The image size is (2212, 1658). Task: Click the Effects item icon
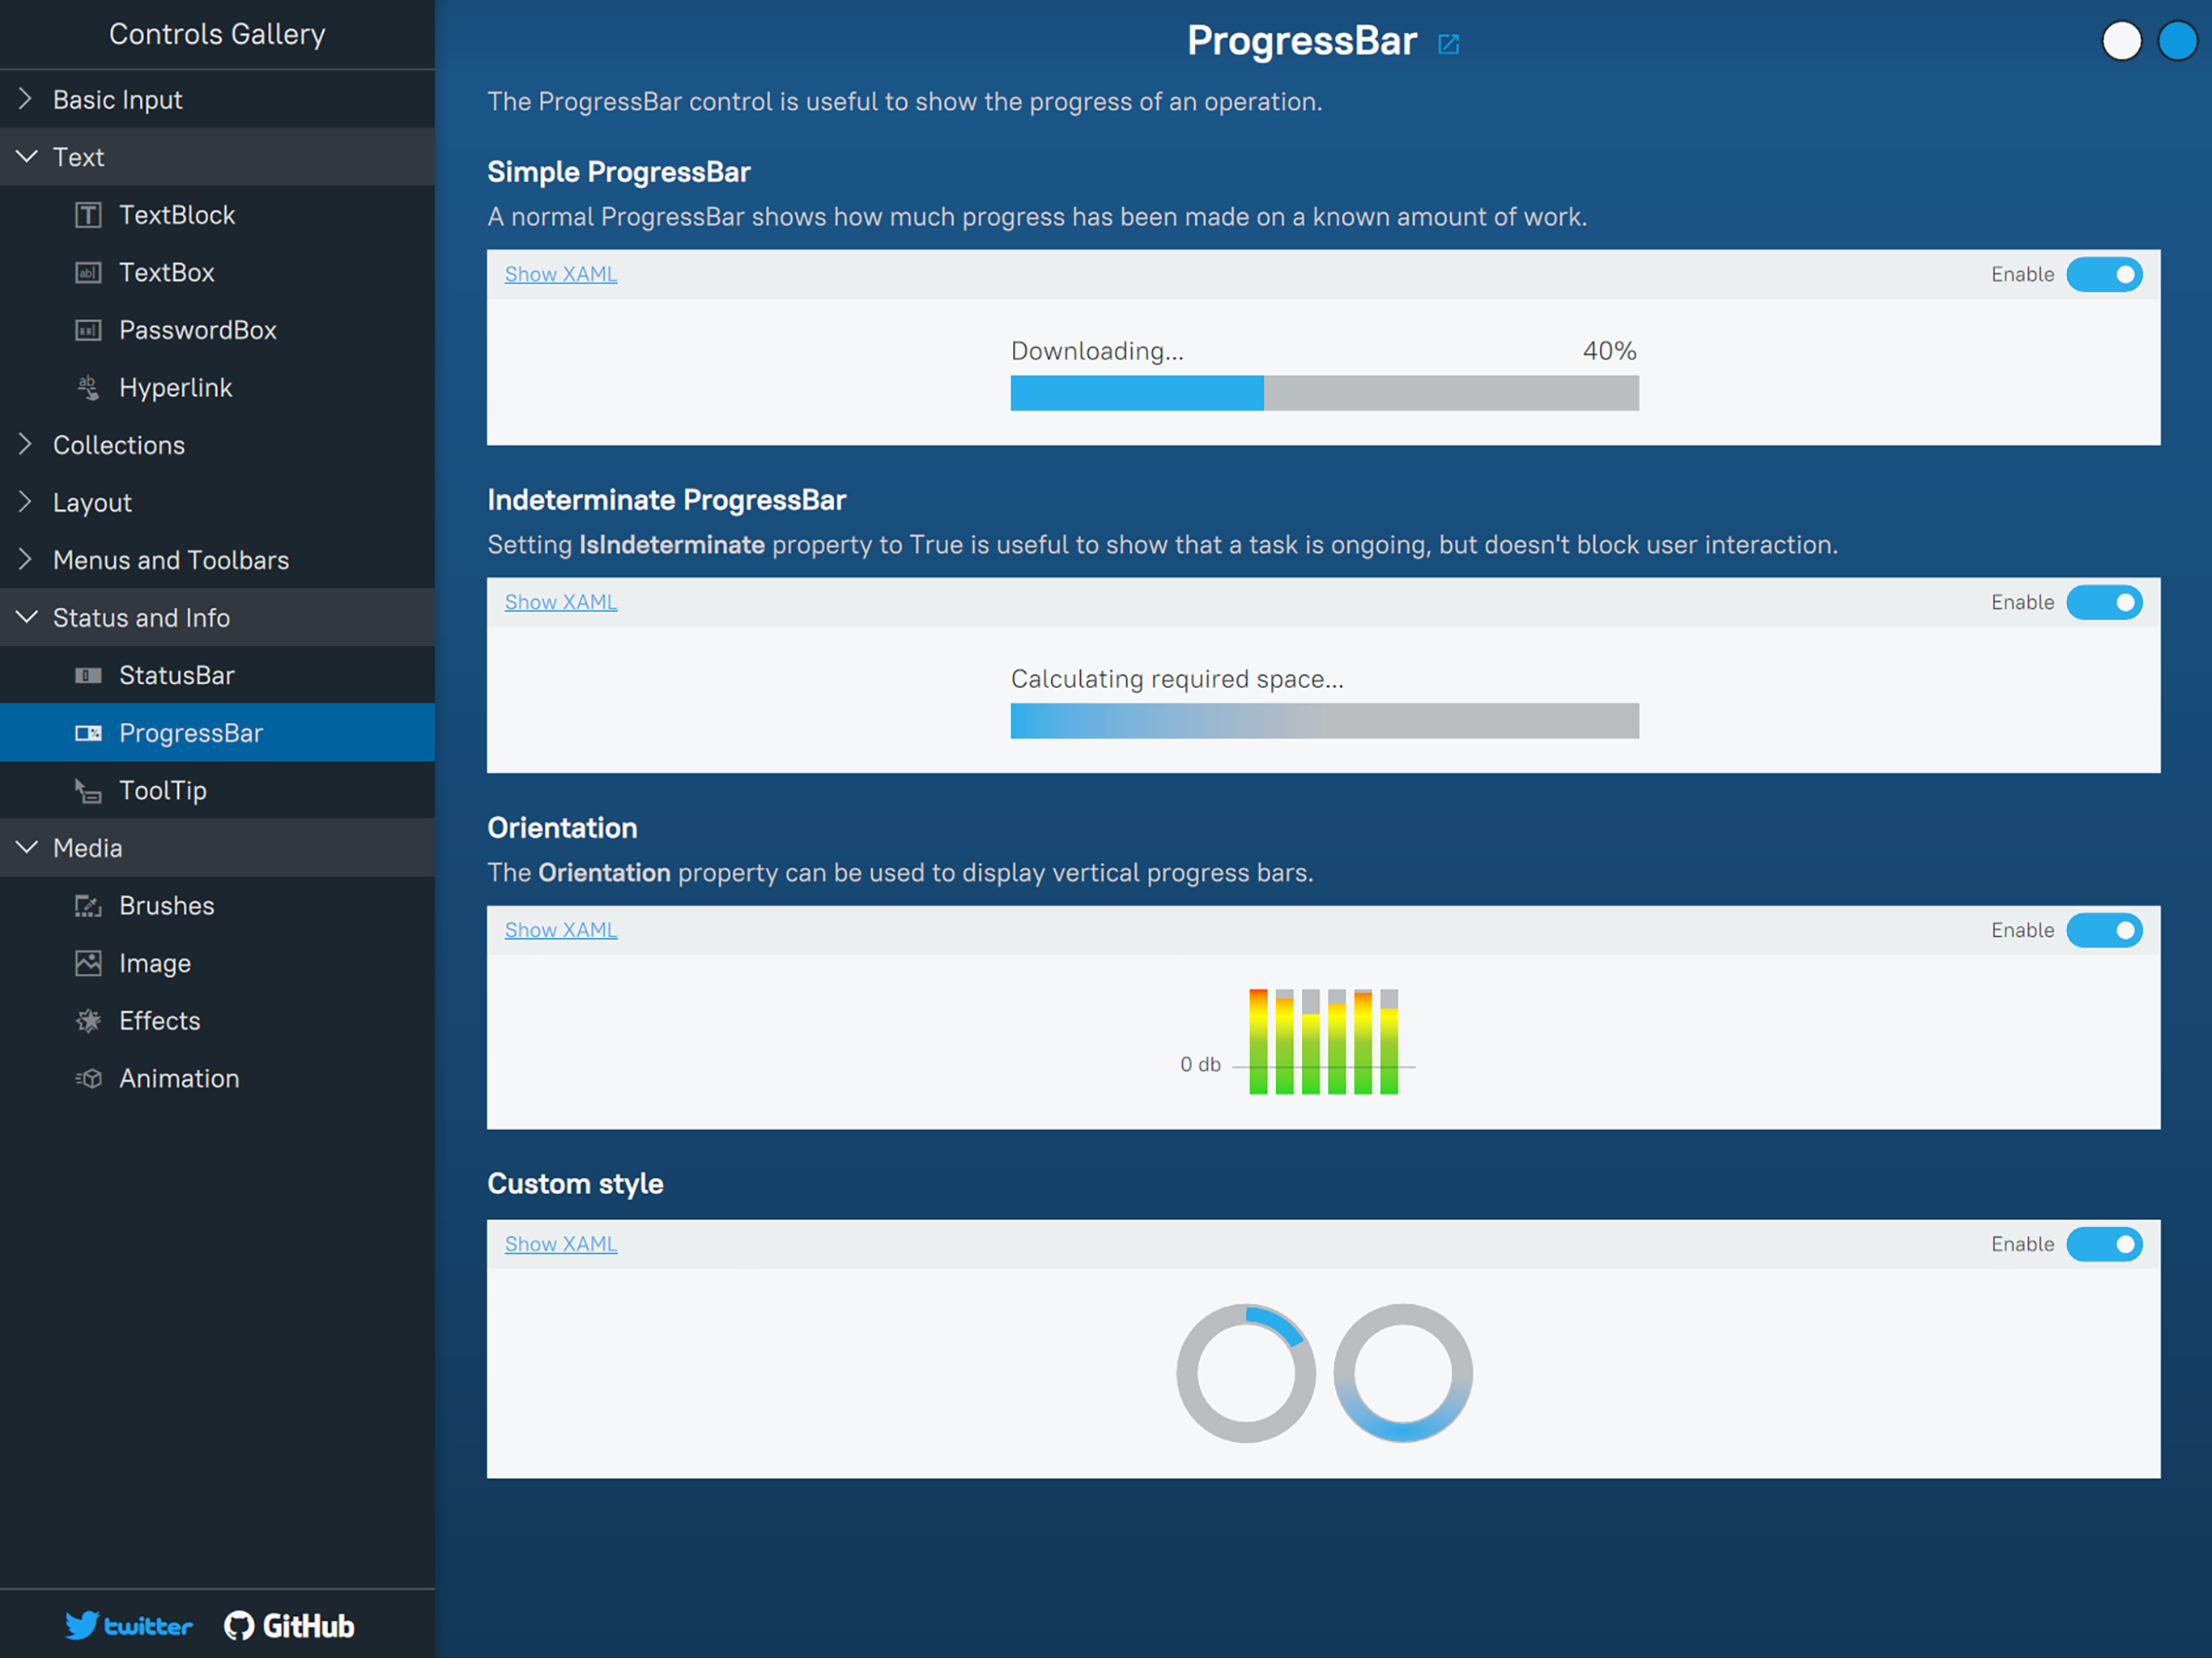click(88, 1021)
